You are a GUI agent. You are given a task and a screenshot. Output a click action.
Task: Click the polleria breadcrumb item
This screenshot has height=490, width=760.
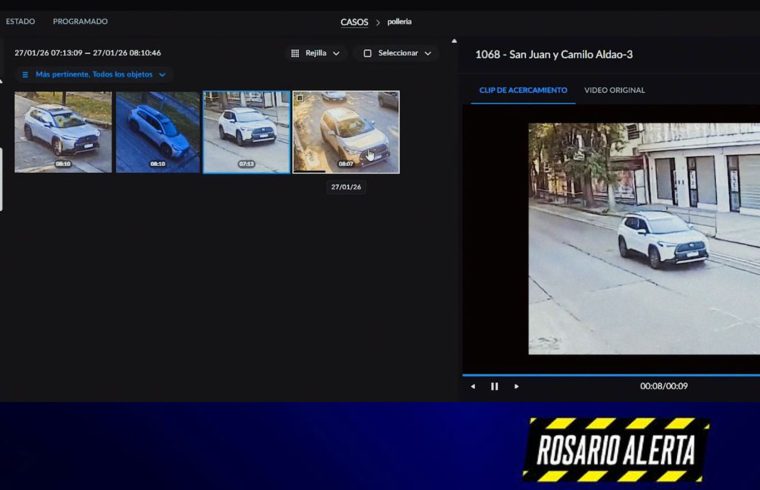tap(399, 21)
